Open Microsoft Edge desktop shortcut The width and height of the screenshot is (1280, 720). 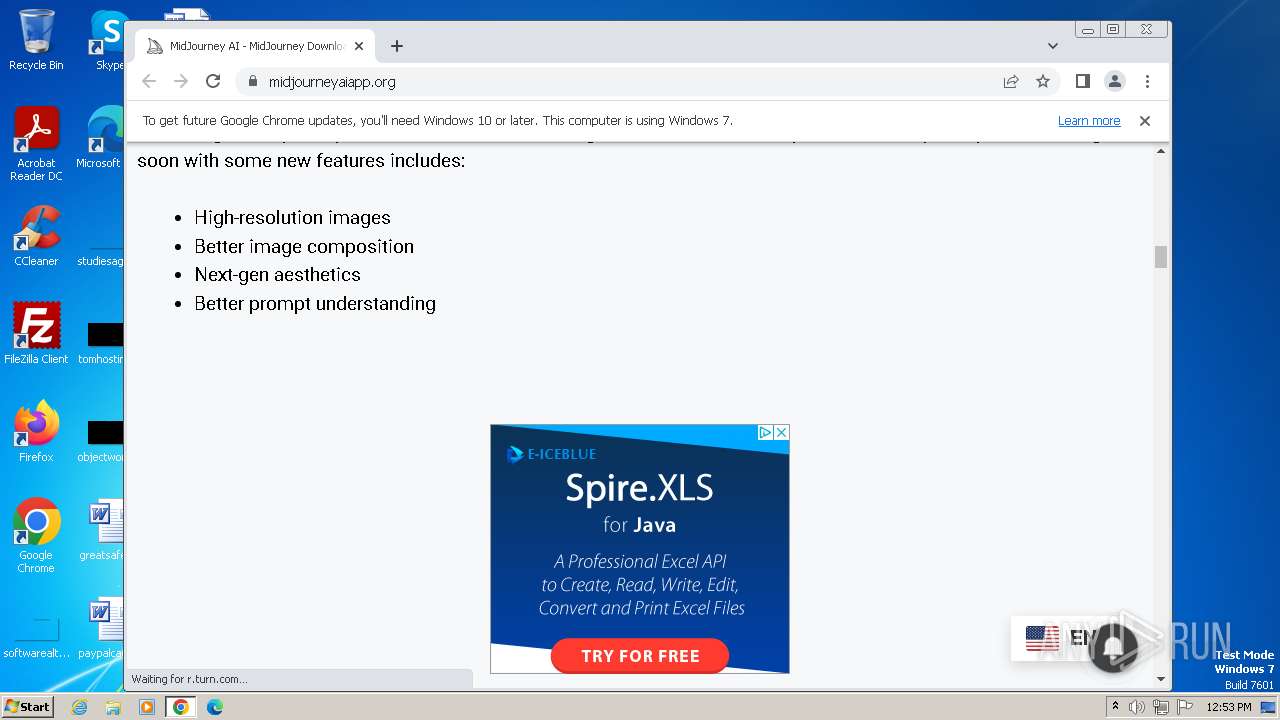(x=100, y=138)
